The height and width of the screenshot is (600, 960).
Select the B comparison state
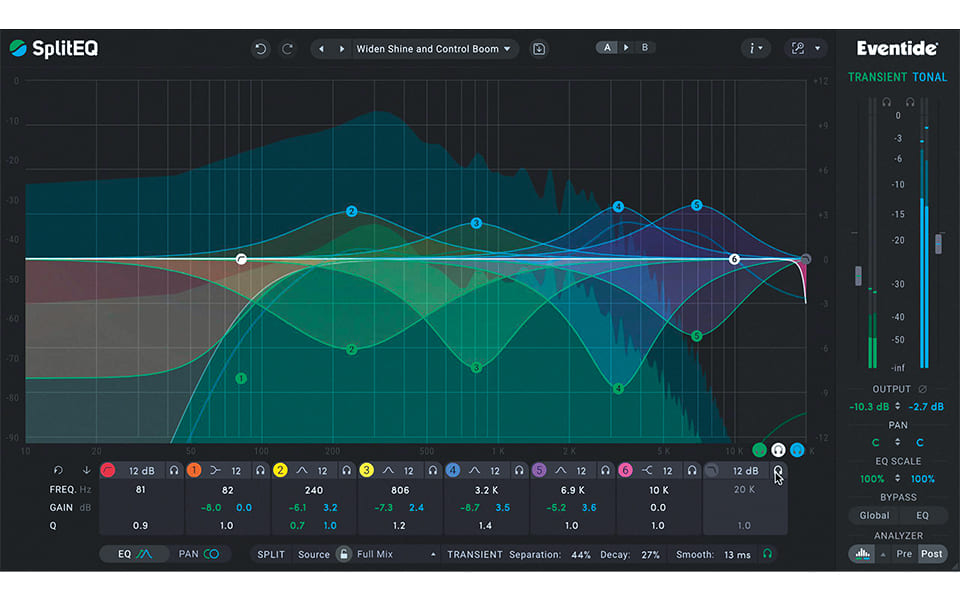pos(644,47)
